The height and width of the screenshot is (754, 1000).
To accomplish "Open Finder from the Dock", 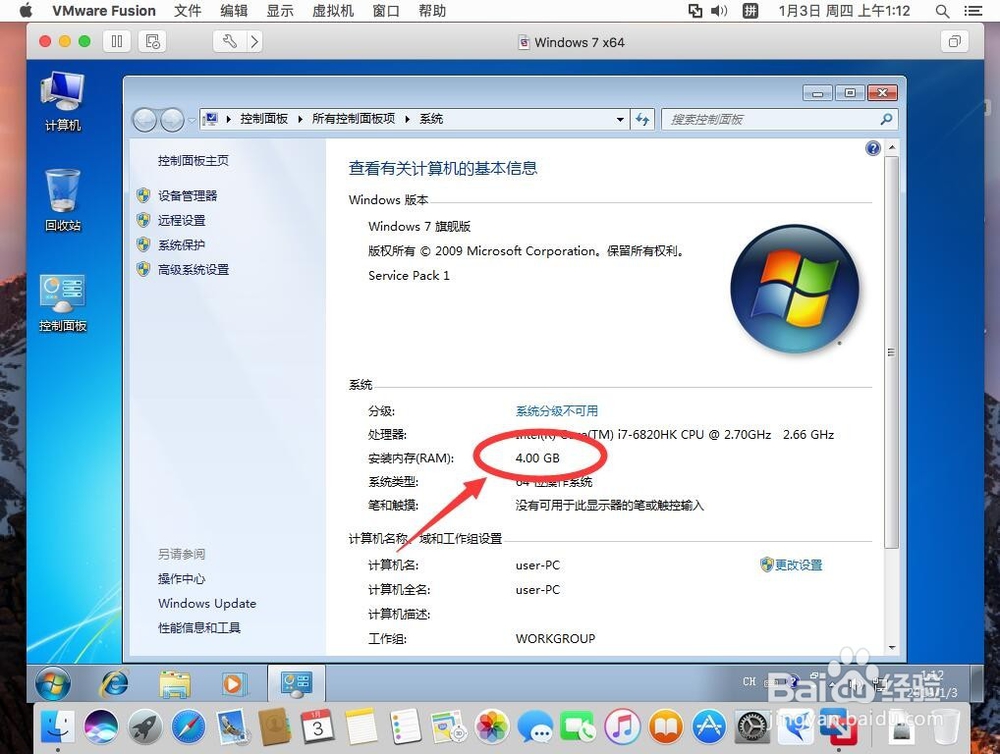I will (x=58, y=726).
